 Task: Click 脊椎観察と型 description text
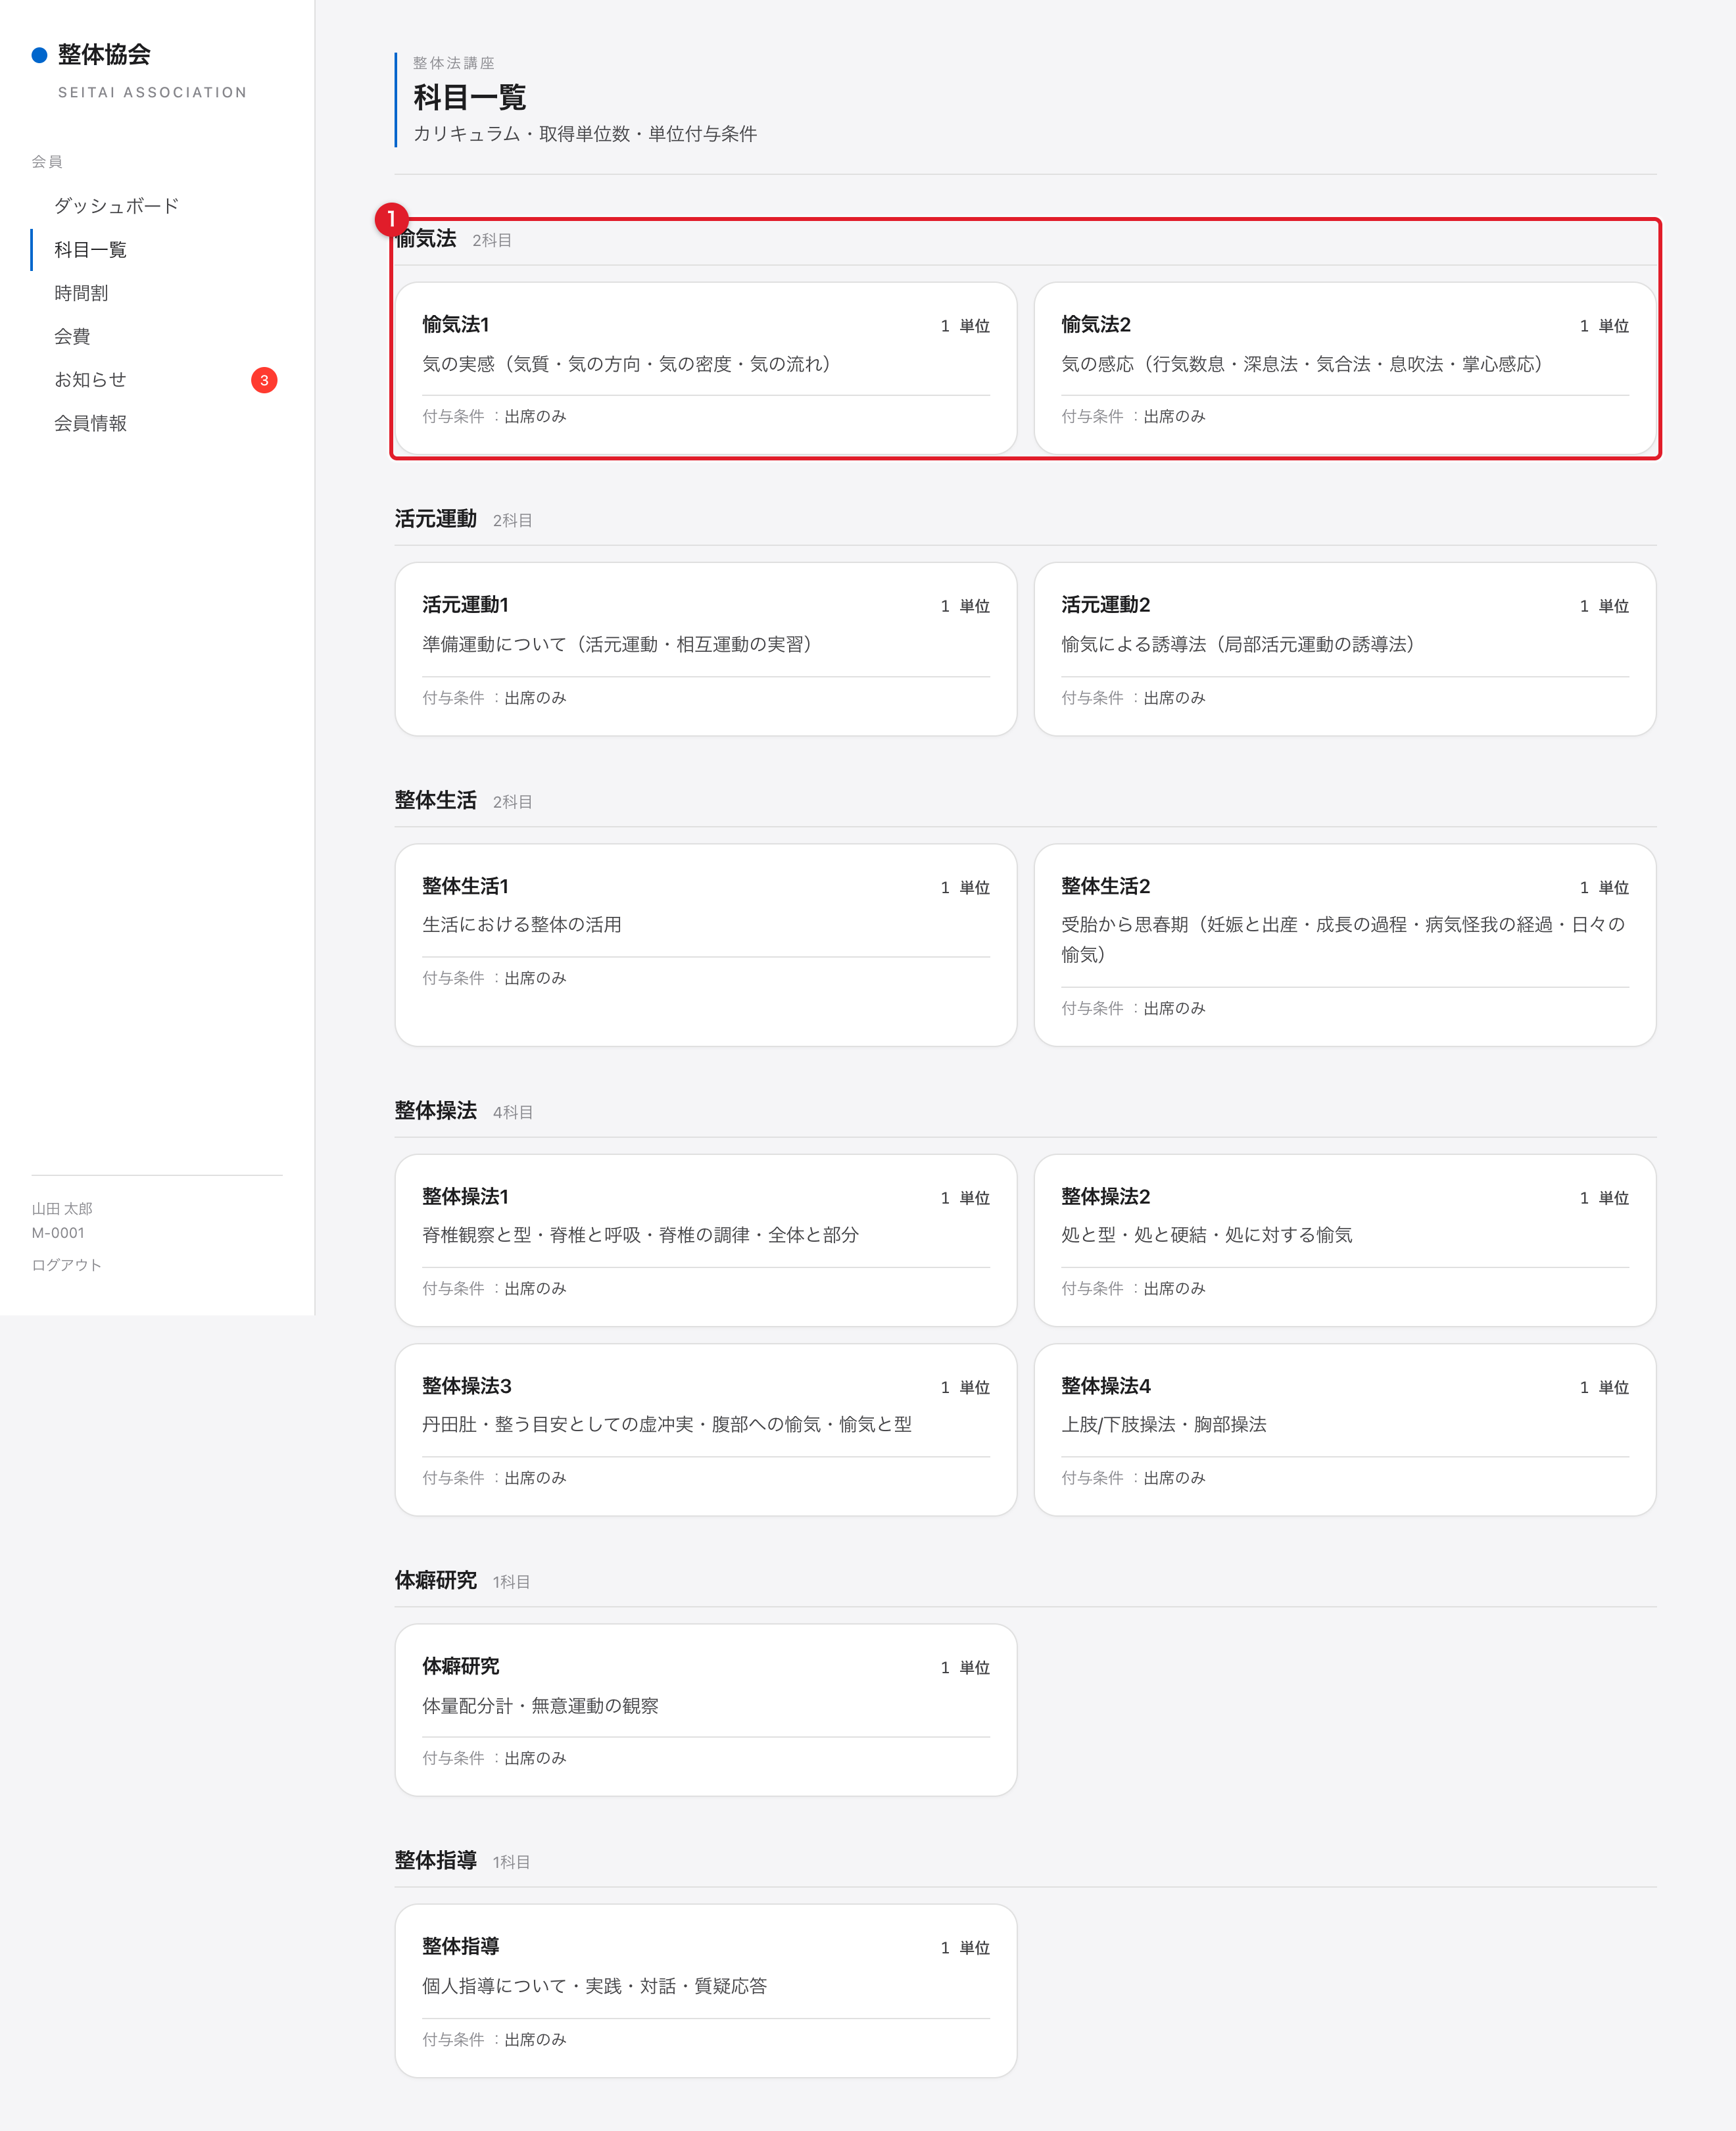tap(641, 1235)
